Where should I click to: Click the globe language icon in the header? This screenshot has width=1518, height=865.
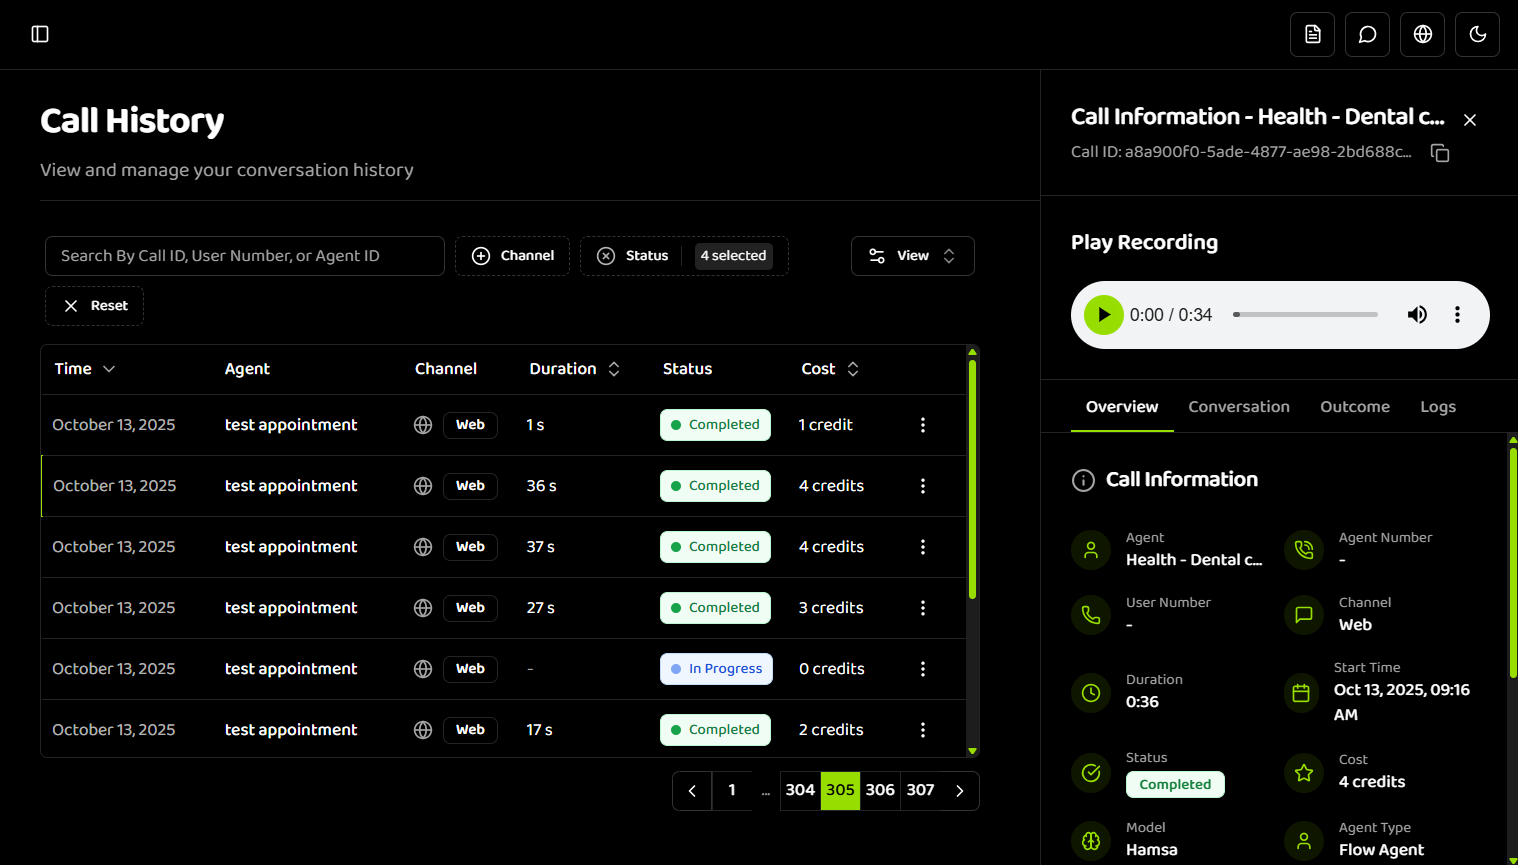1421,33
